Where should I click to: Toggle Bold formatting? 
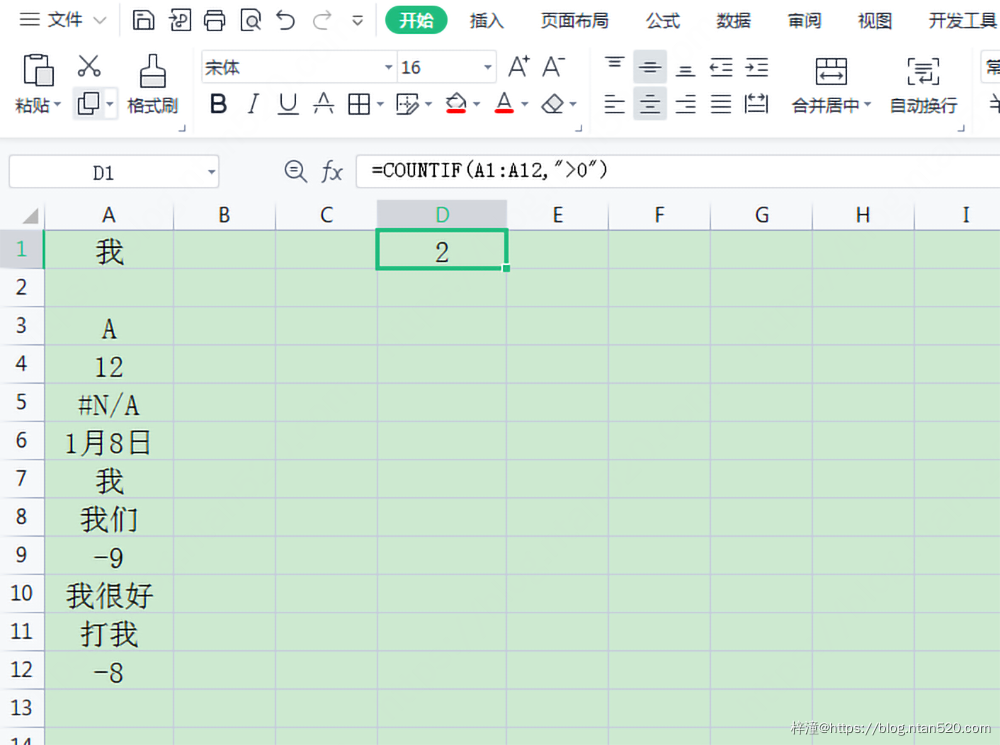(218, 103)
